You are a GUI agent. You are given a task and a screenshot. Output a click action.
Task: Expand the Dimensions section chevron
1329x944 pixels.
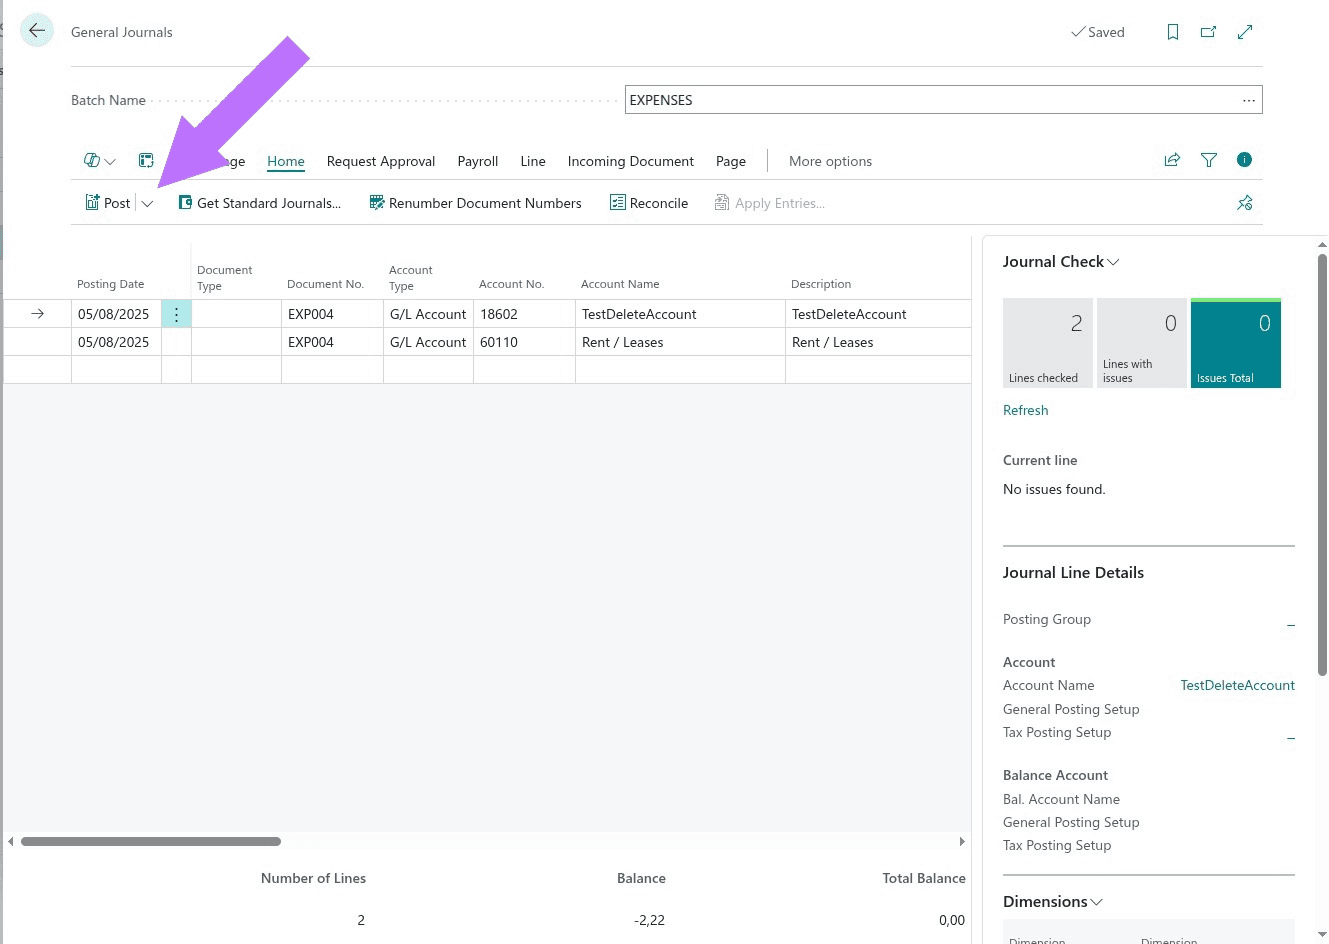pos(1096,901)
